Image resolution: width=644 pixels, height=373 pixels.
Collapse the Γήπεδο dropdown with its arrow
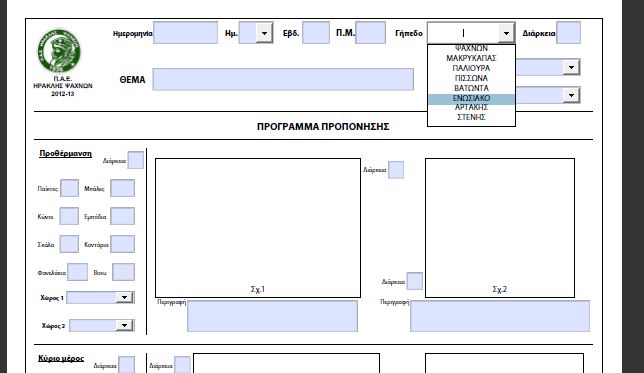(506, 33)
